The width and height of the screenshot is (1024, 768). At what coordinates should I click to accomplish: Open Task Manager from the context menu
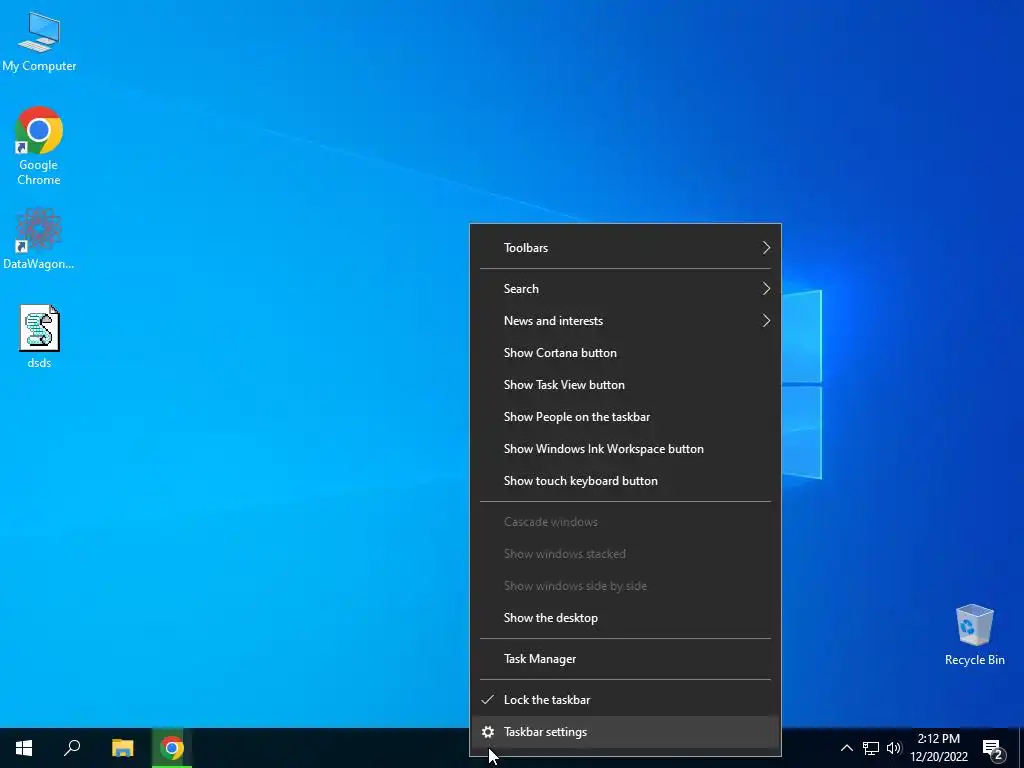(x=625, y=659)
